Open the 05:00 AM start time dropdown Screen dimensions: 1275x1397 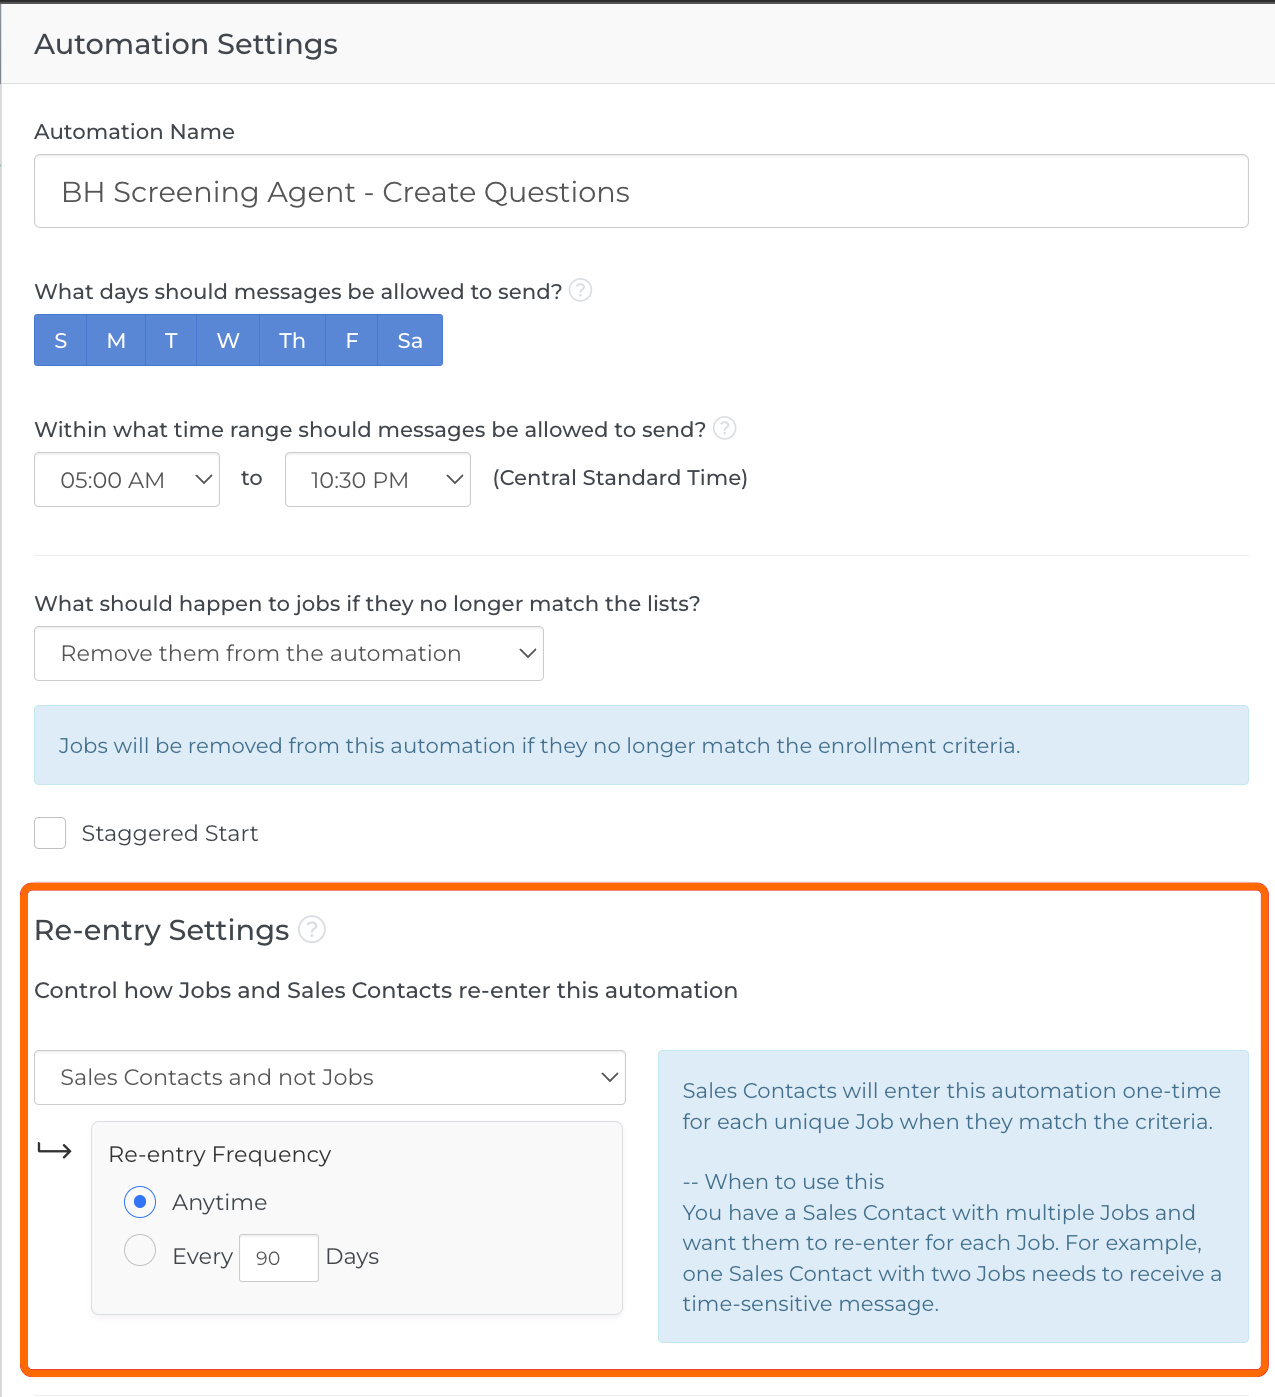pos(127,480)
